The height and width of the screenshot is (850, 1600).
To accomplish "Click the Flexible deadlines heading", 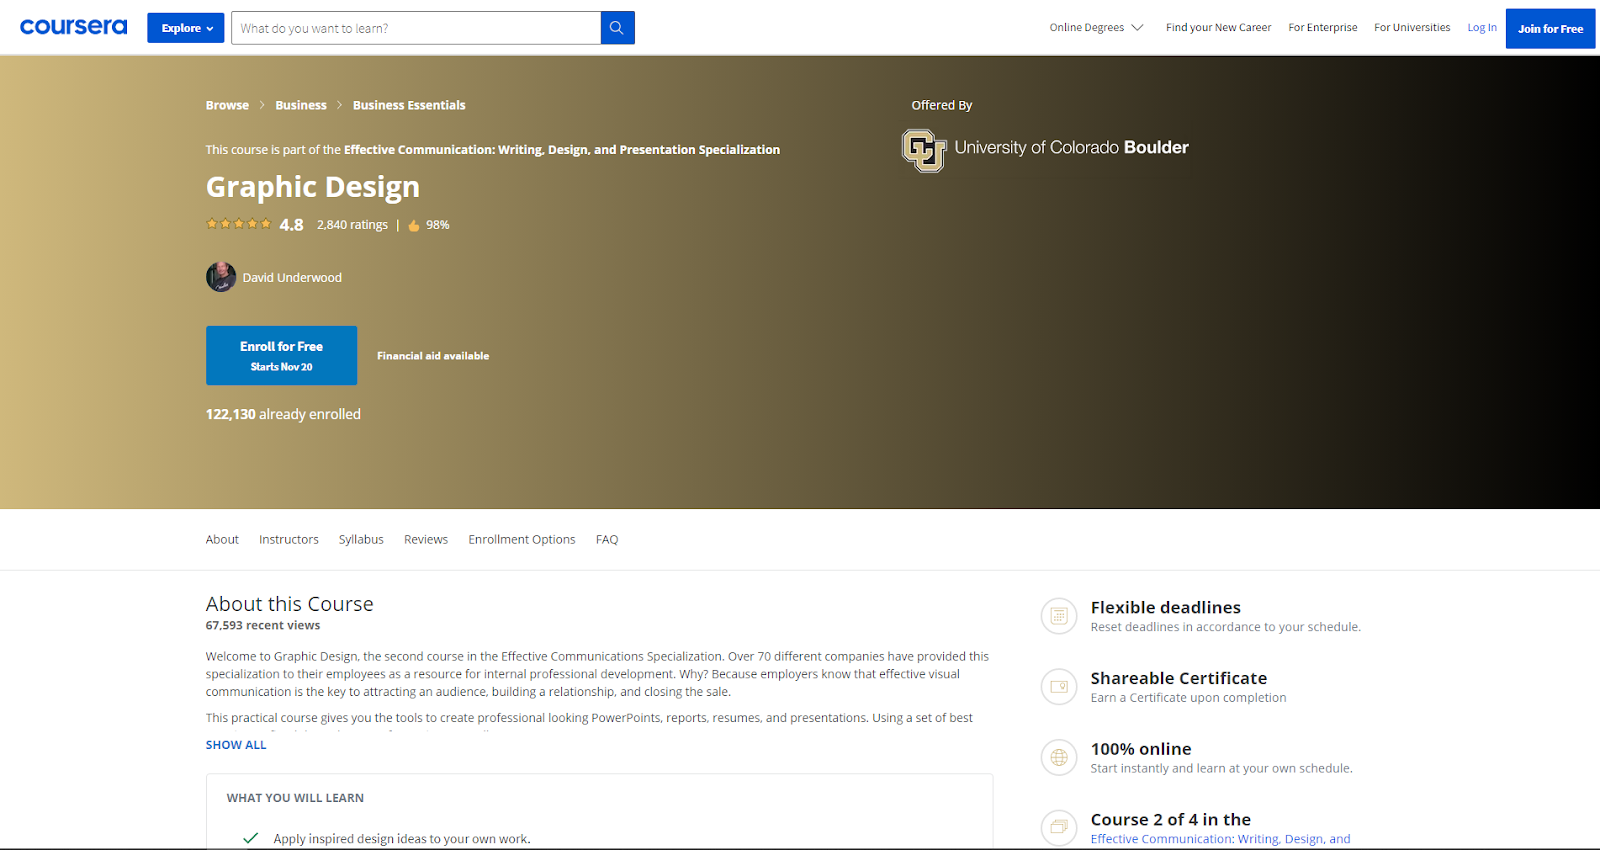I will [x=1166, y=608].
